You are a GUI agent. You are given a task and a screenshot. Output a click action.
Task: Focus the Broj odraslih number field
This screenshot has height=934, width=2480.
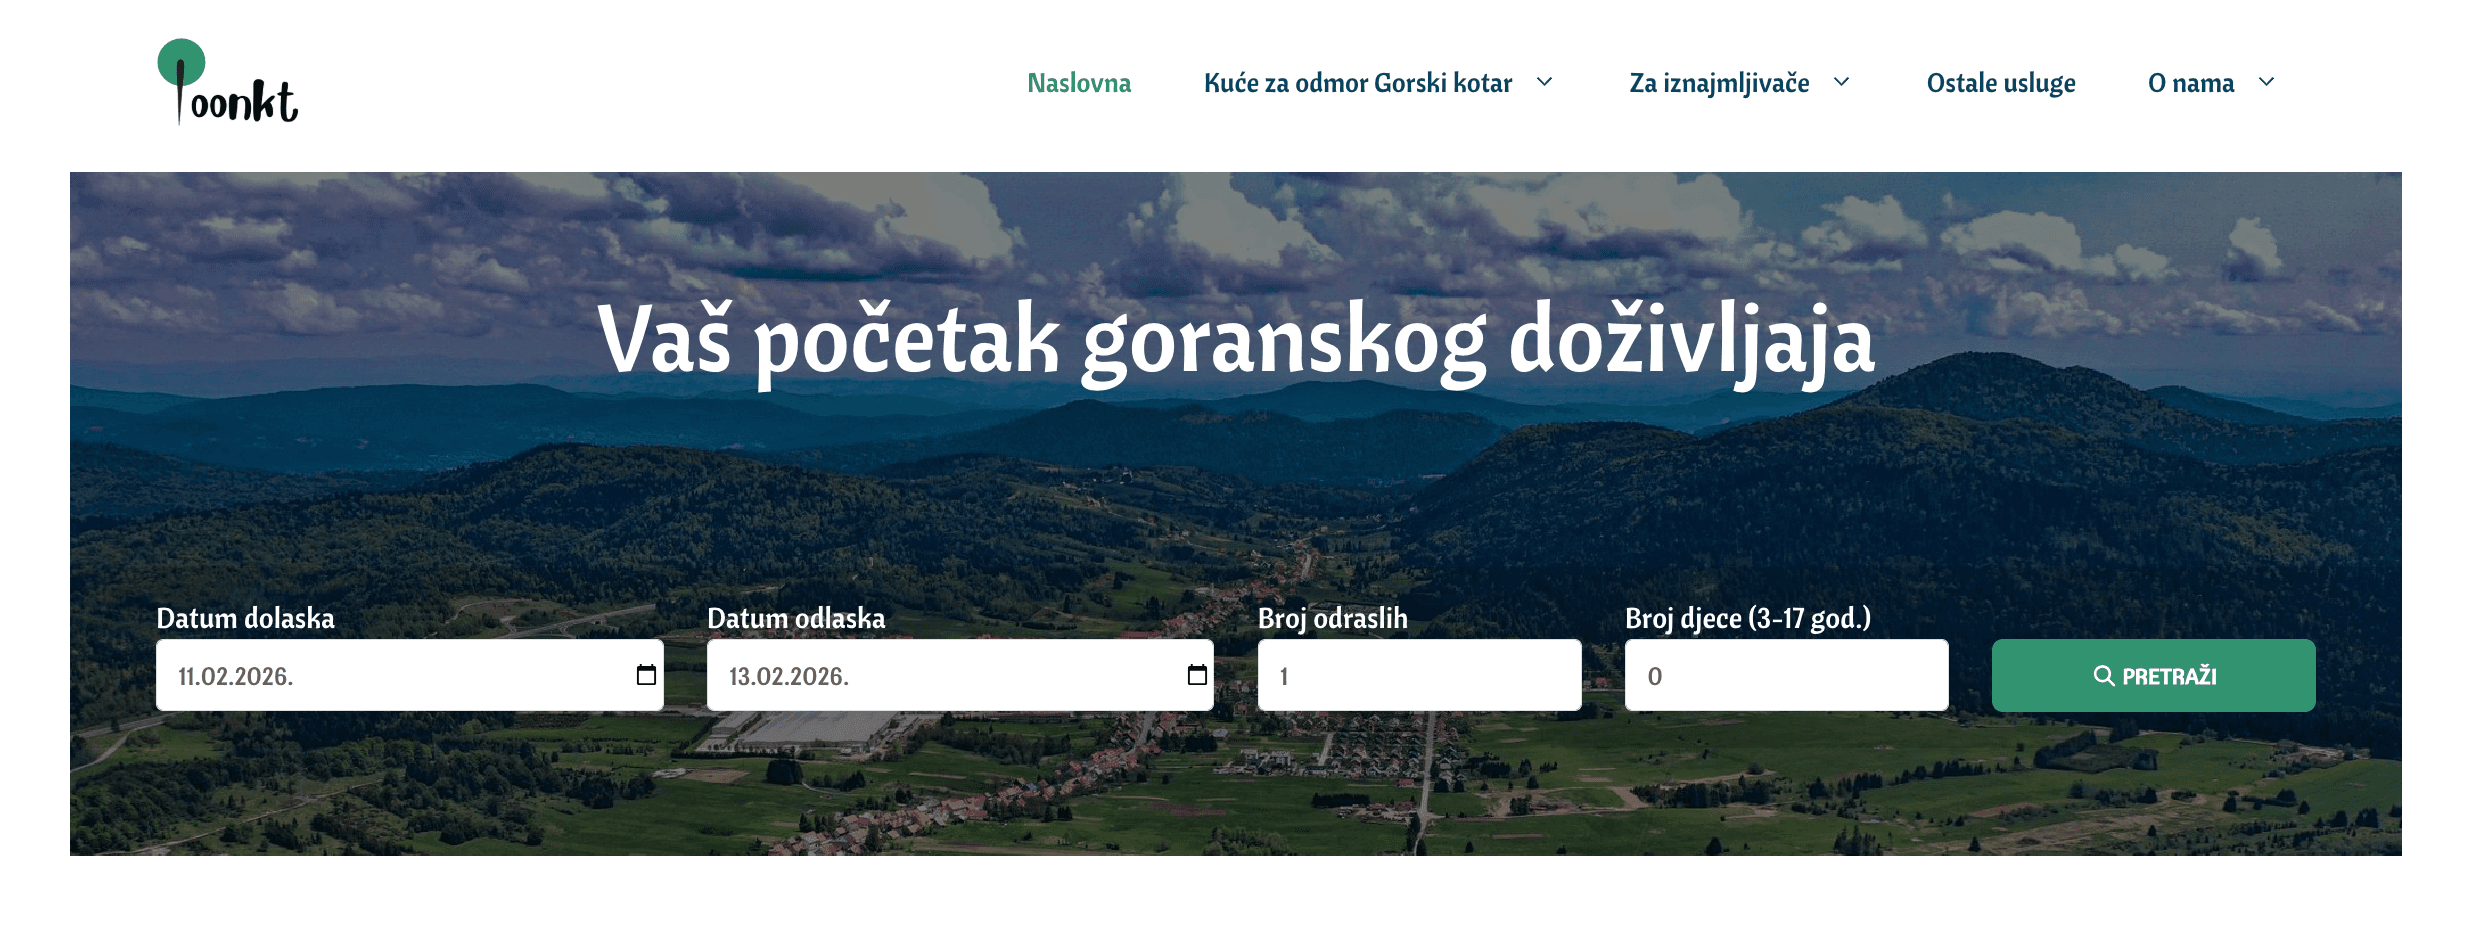(1419, 676)
